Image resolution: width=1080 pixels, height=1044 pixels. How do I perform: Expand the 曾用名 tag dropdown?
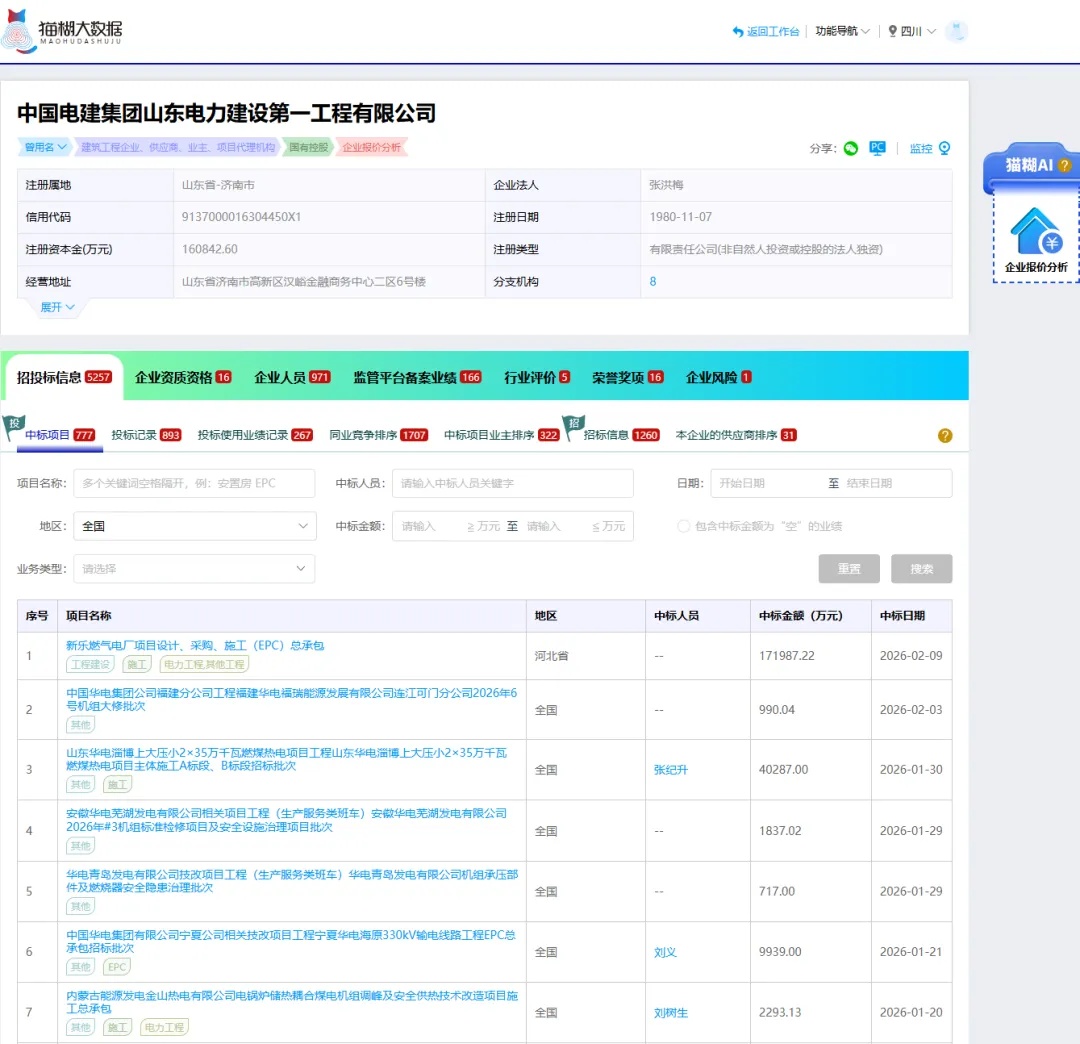click(x=44, y=147)
